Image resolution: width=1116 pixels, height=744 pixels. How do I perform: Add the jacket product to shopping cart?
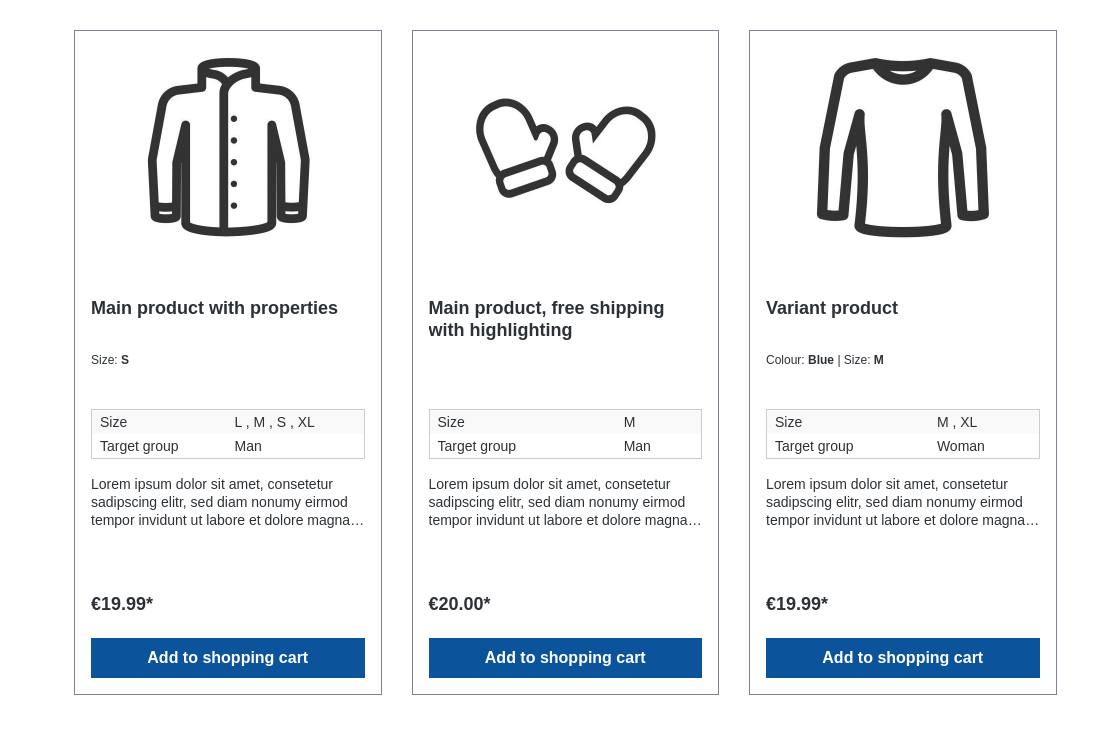coord(228,658)
